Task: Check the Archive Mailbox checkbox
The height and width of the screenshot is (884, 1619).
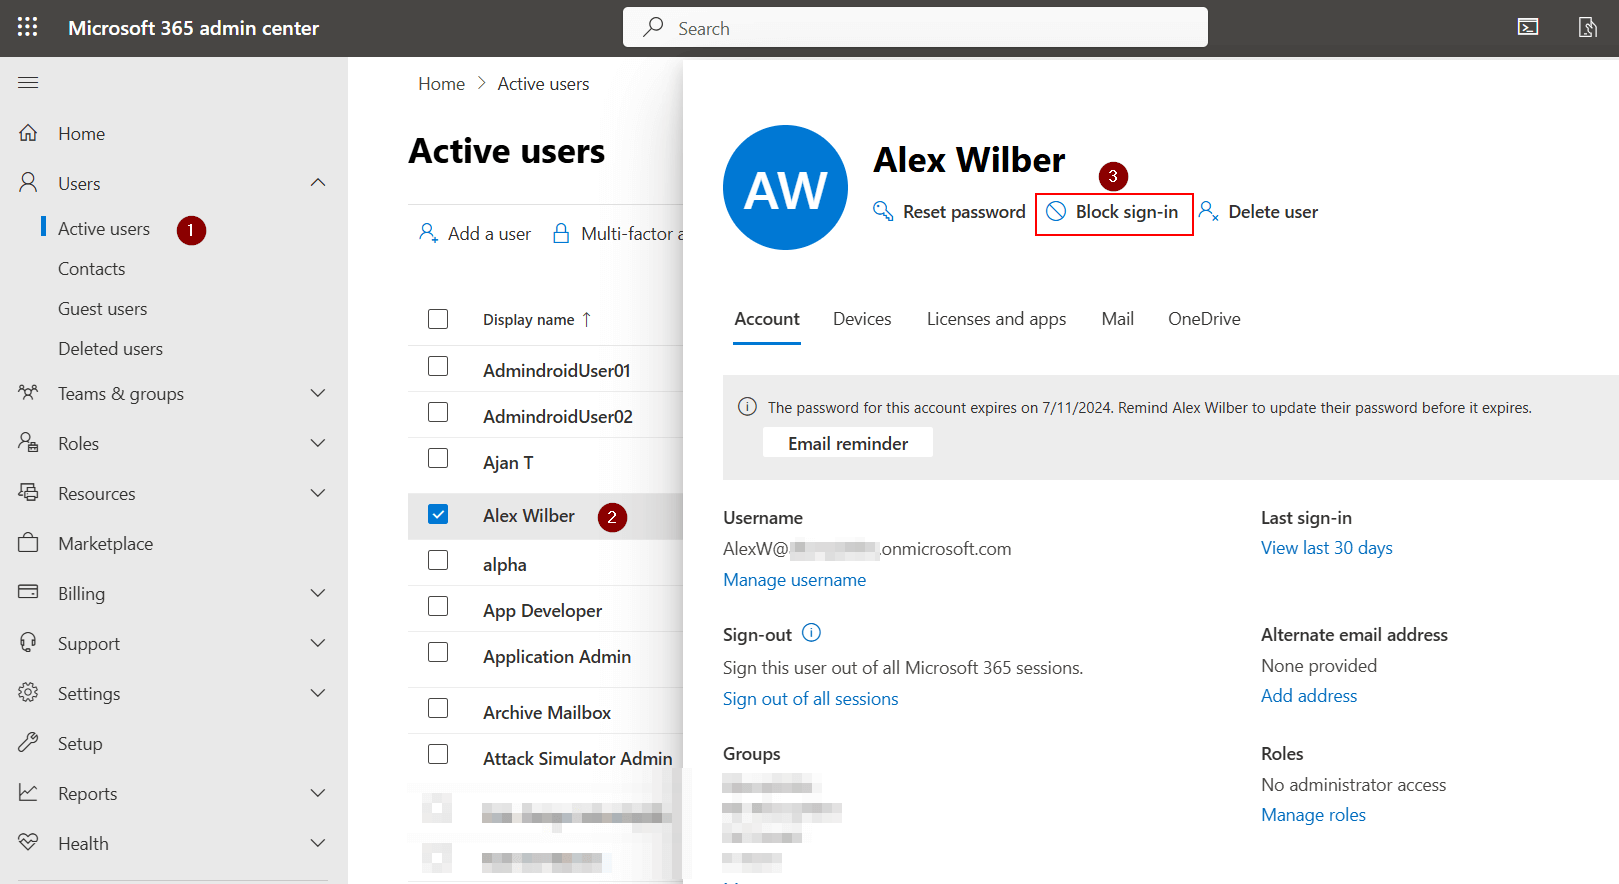Action: (x=438, y=708)
